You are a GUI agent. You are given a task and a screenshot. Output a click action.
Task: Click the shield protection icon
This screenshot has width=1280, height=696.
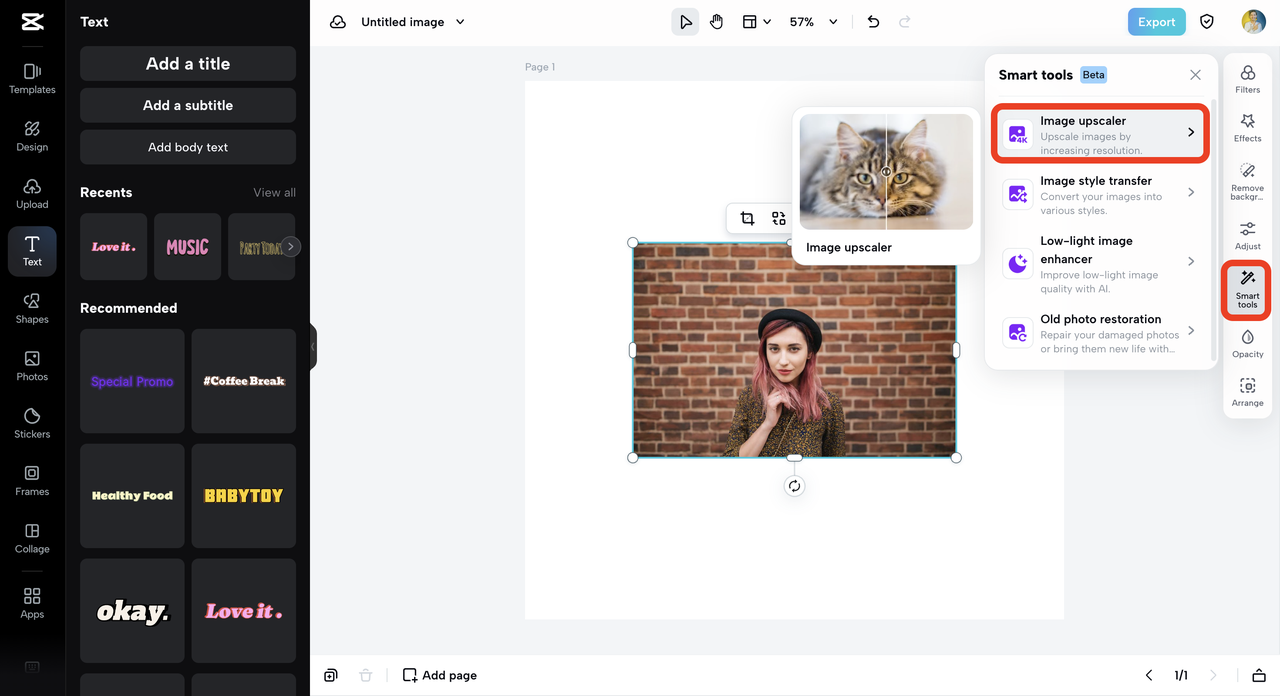(1207, 22)
